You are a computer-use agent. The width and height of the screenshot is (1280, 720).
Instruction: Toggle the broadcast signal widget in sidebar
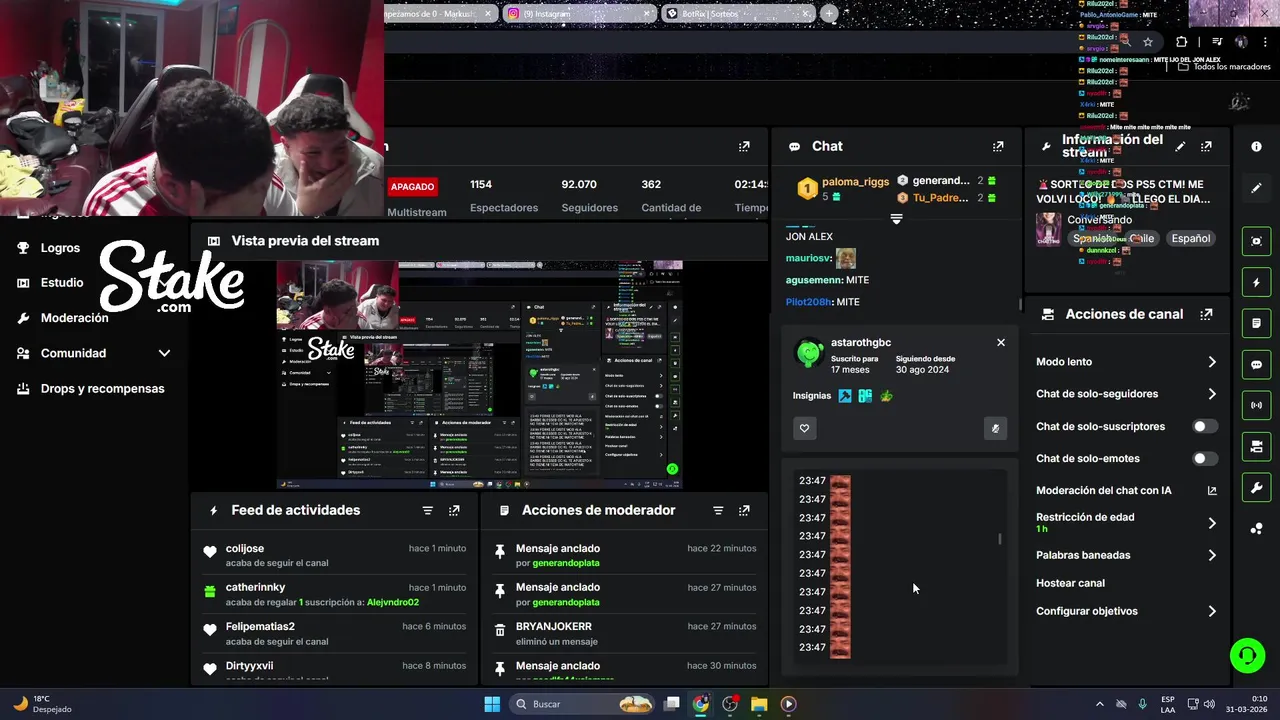click(x=1257, y=405)
